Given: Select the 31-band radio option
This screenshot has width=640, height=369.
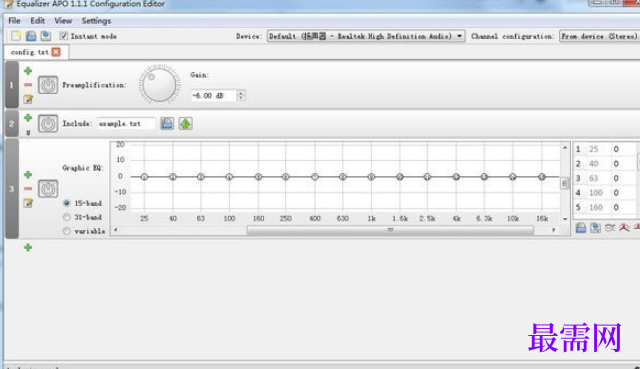Looking at the screenshot, I should (67, 217).
